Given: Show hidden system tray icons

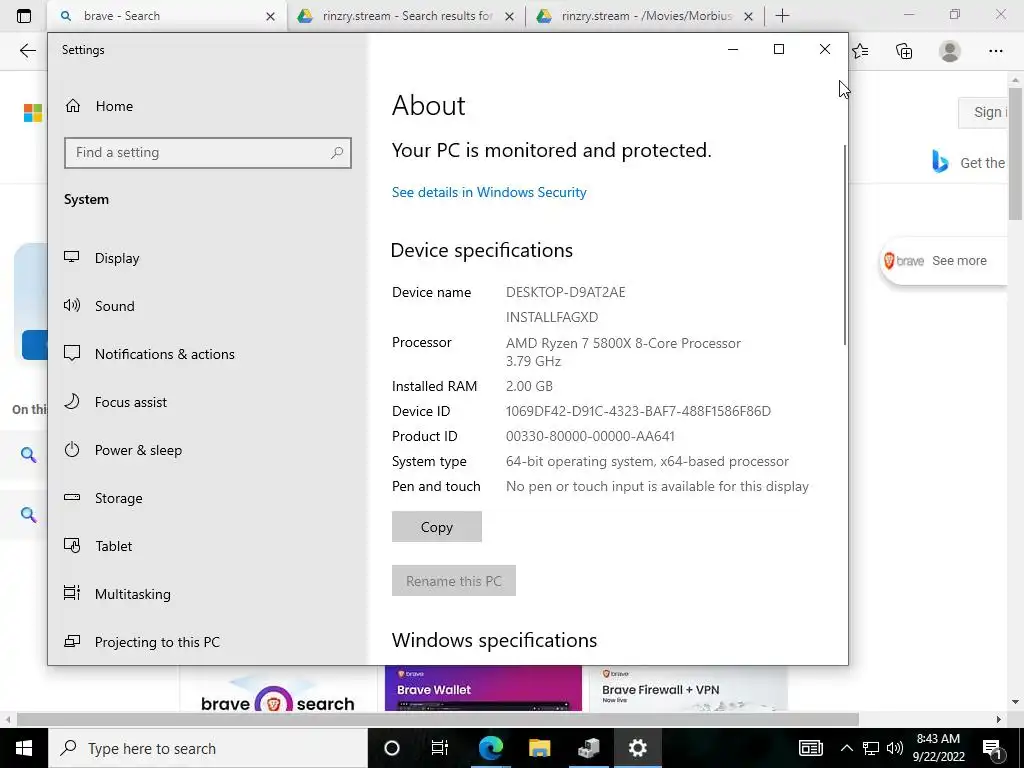Looking at the screenshot, I should coord(846,748).
